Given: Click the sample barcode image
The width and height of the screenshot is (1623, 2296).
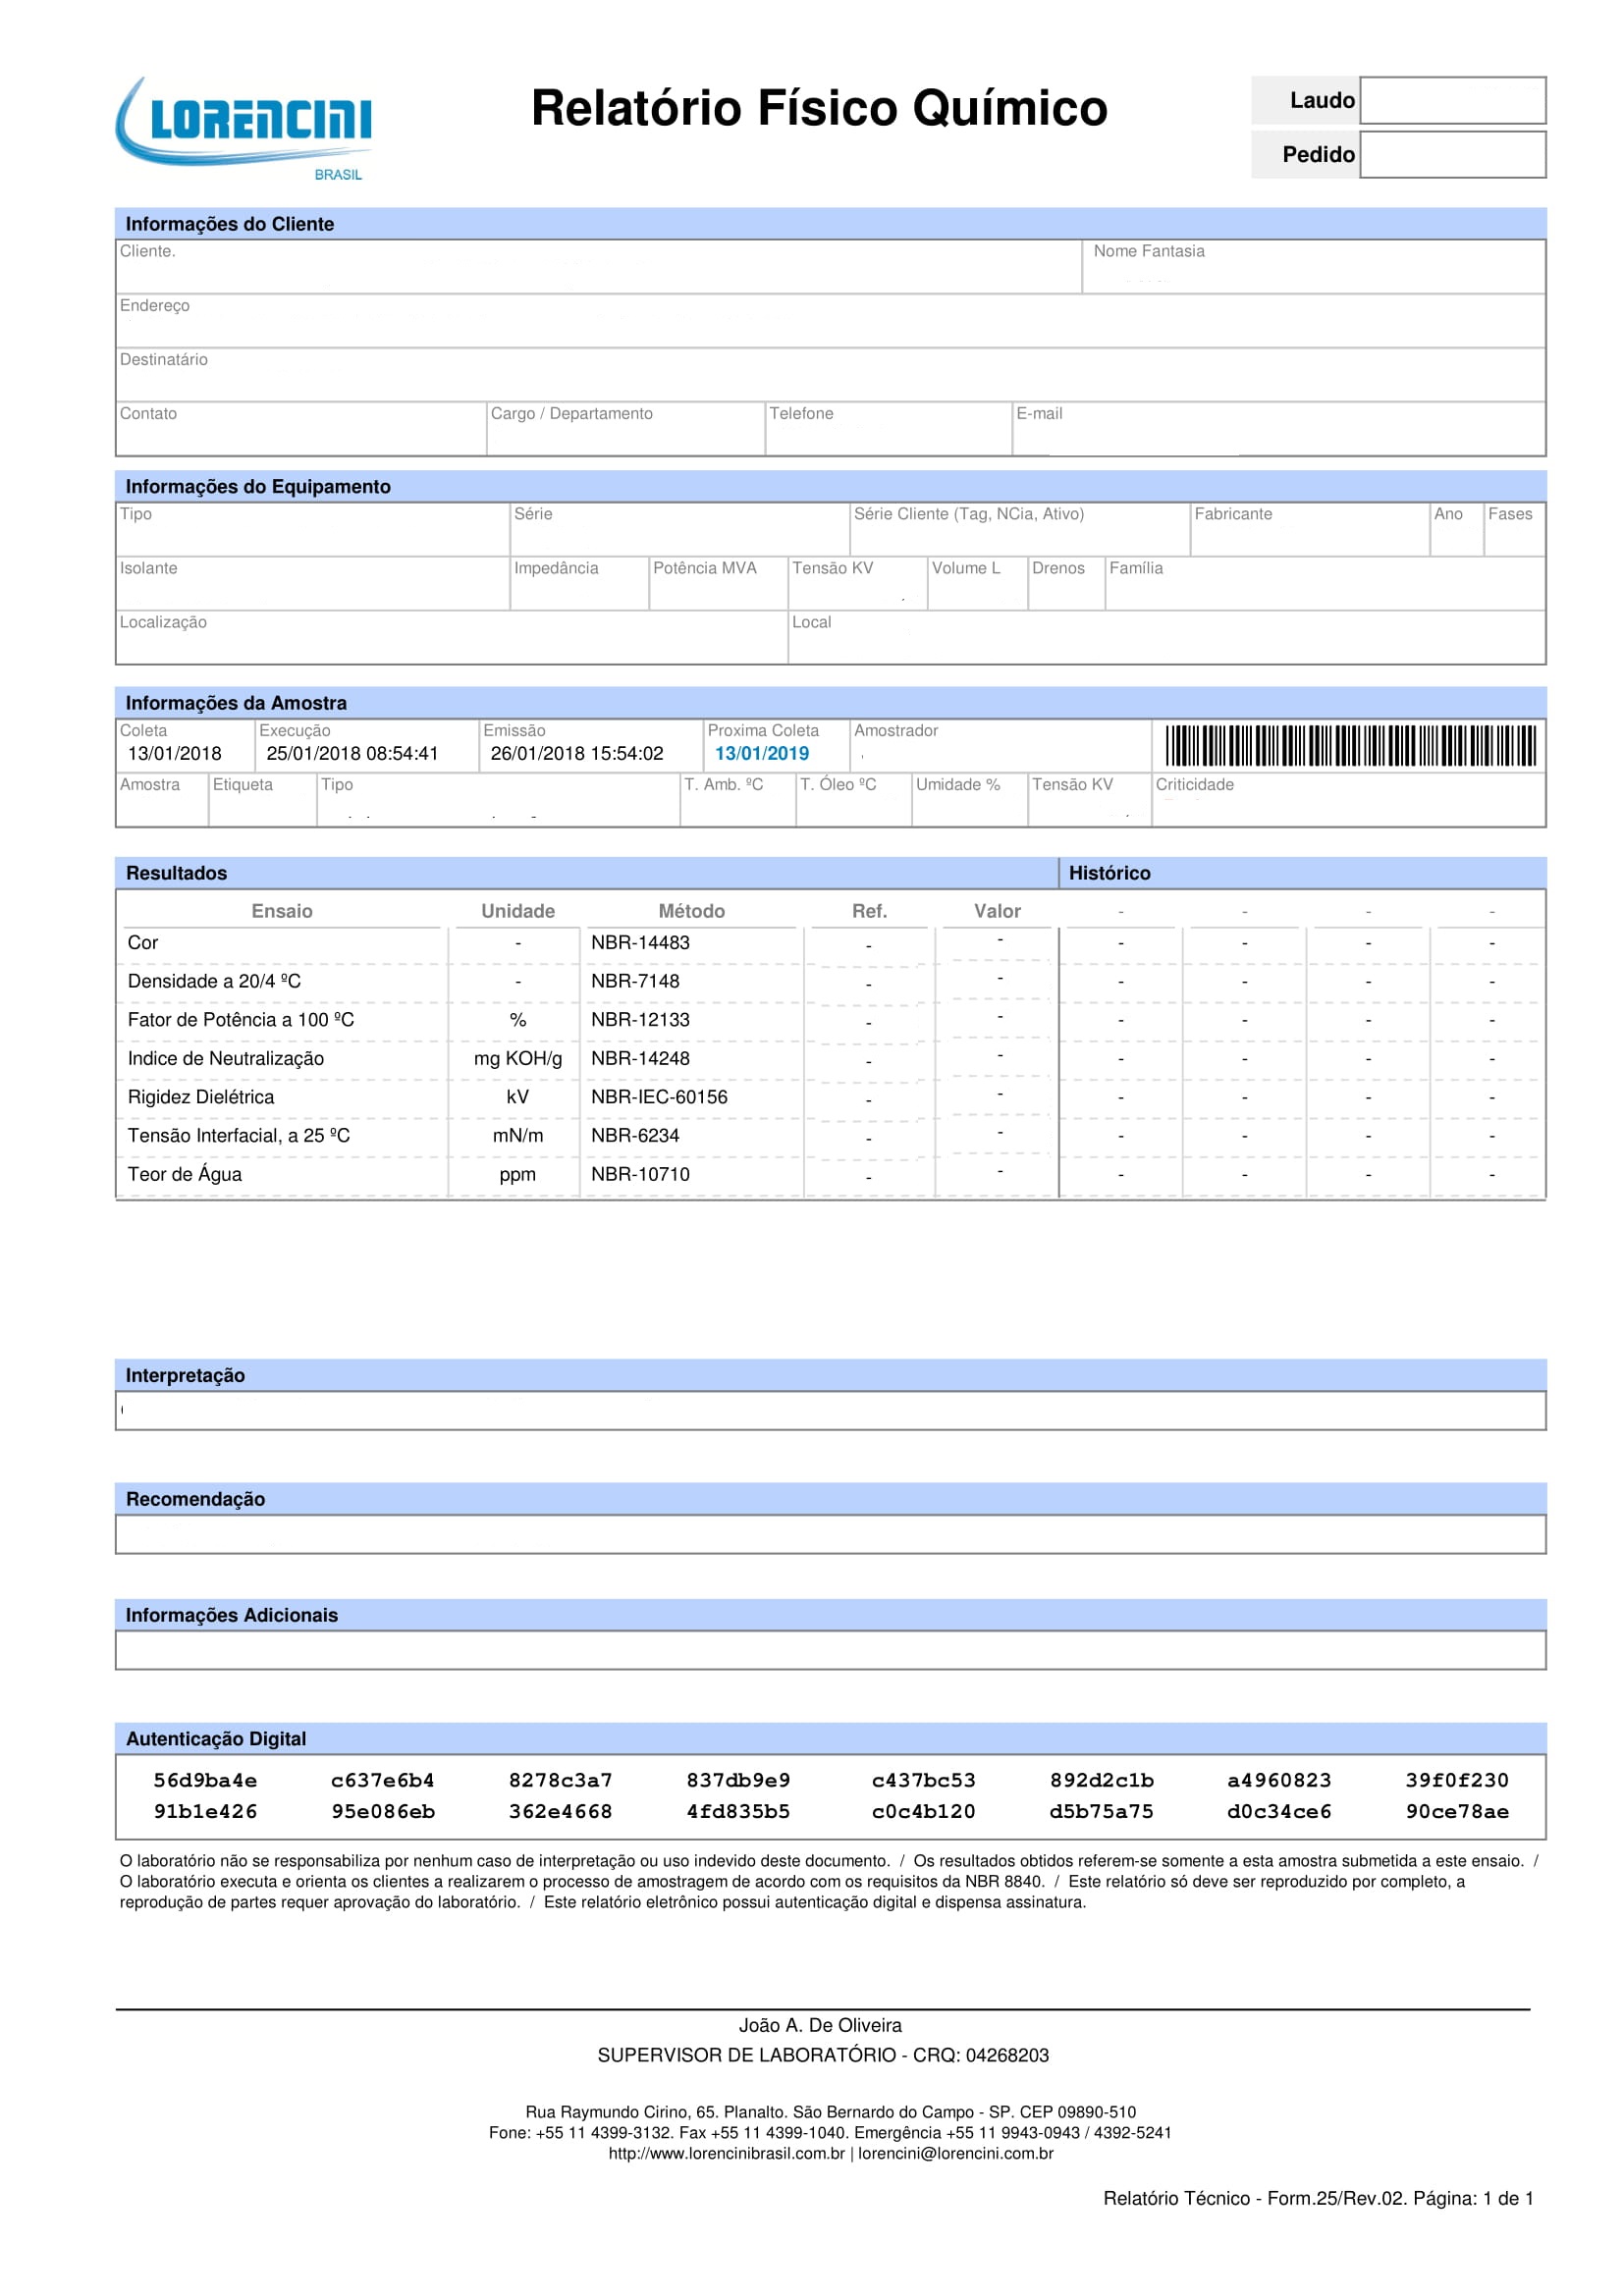Looking at the screenshot, I should click(x=1349, y=746).
